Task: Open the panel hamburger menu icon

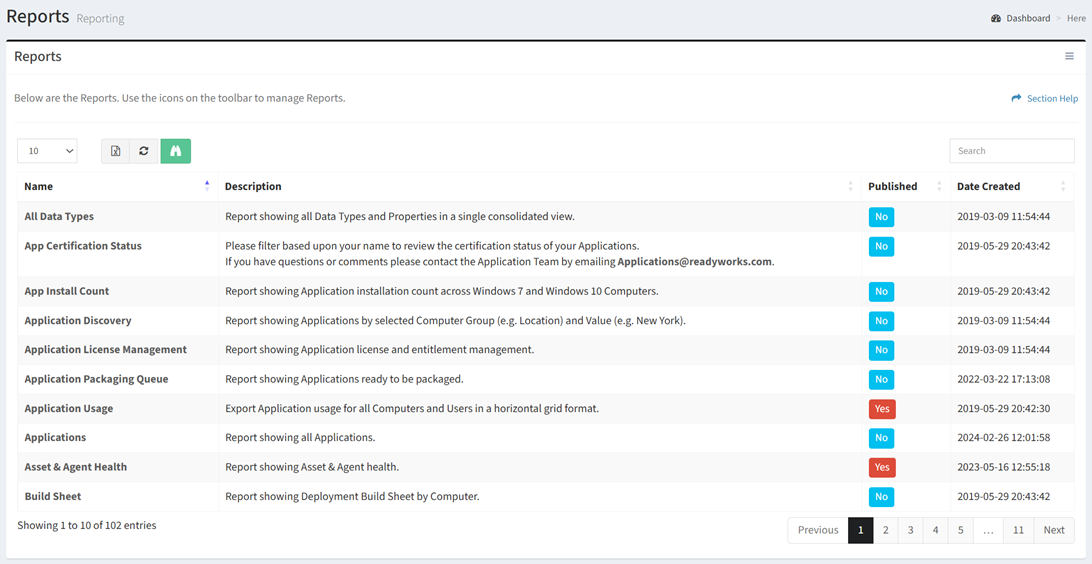Action: 1069,56
